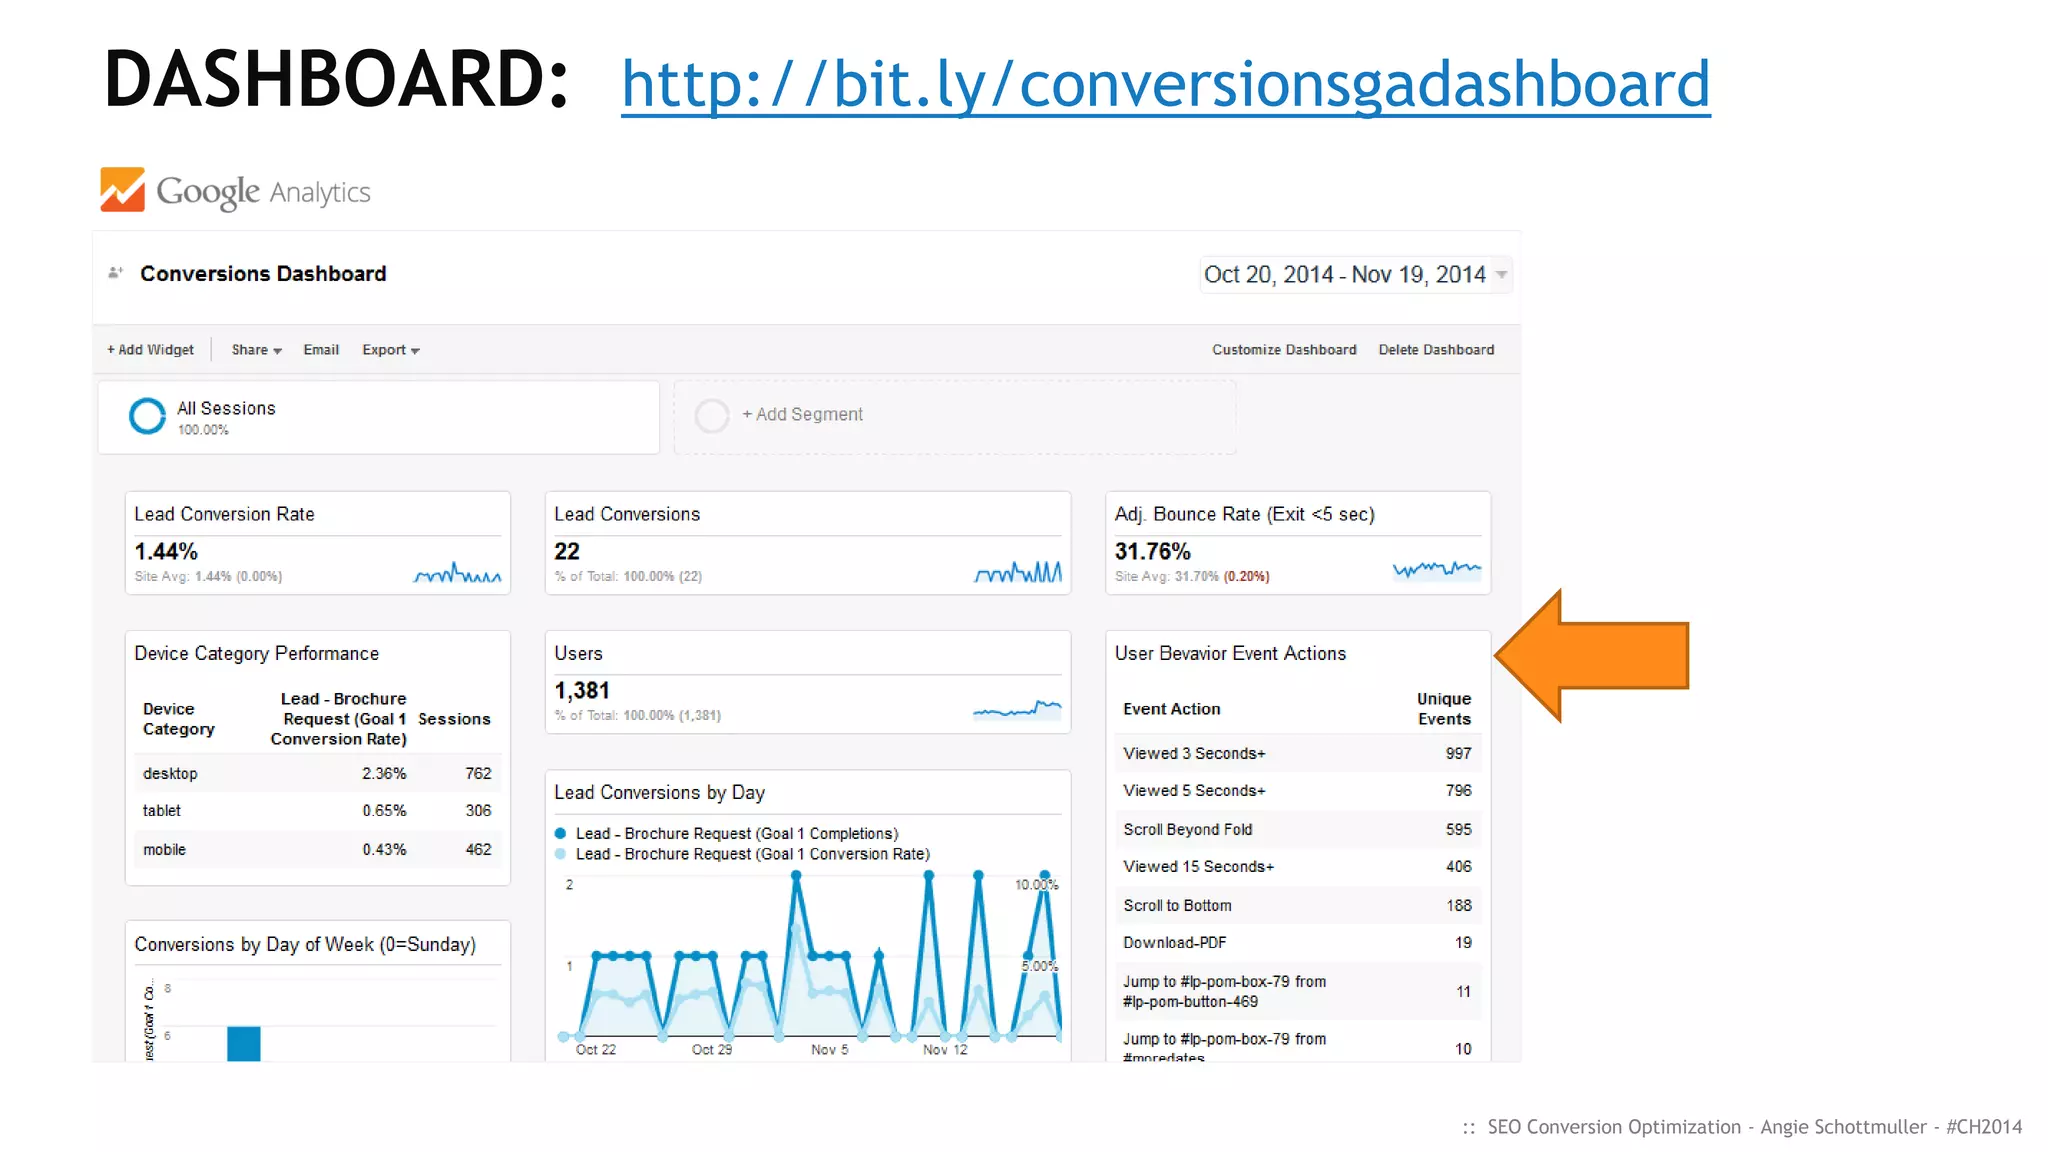The width and height of the screenshot is (2048, 1152).
Task: Open the Device Category Performance widget title
Action: 256,653
